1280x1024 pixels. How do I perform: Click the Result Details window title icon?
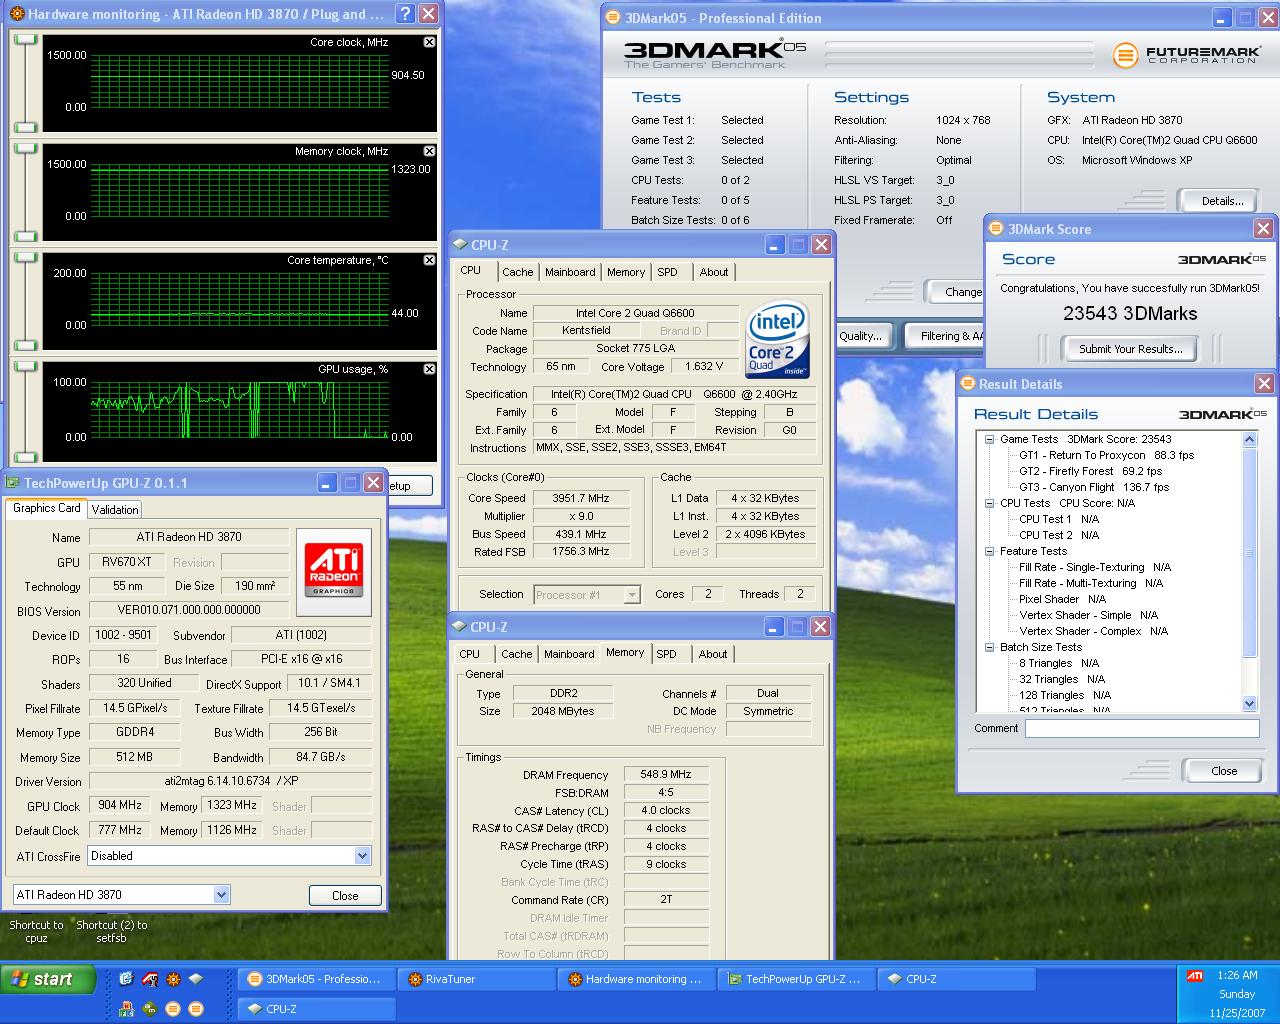[x=968, y=384]
